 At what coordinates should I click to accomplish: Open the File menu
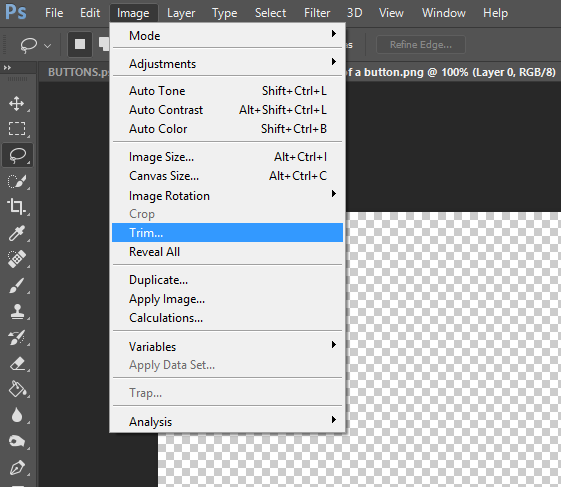[x=54, y=13]
